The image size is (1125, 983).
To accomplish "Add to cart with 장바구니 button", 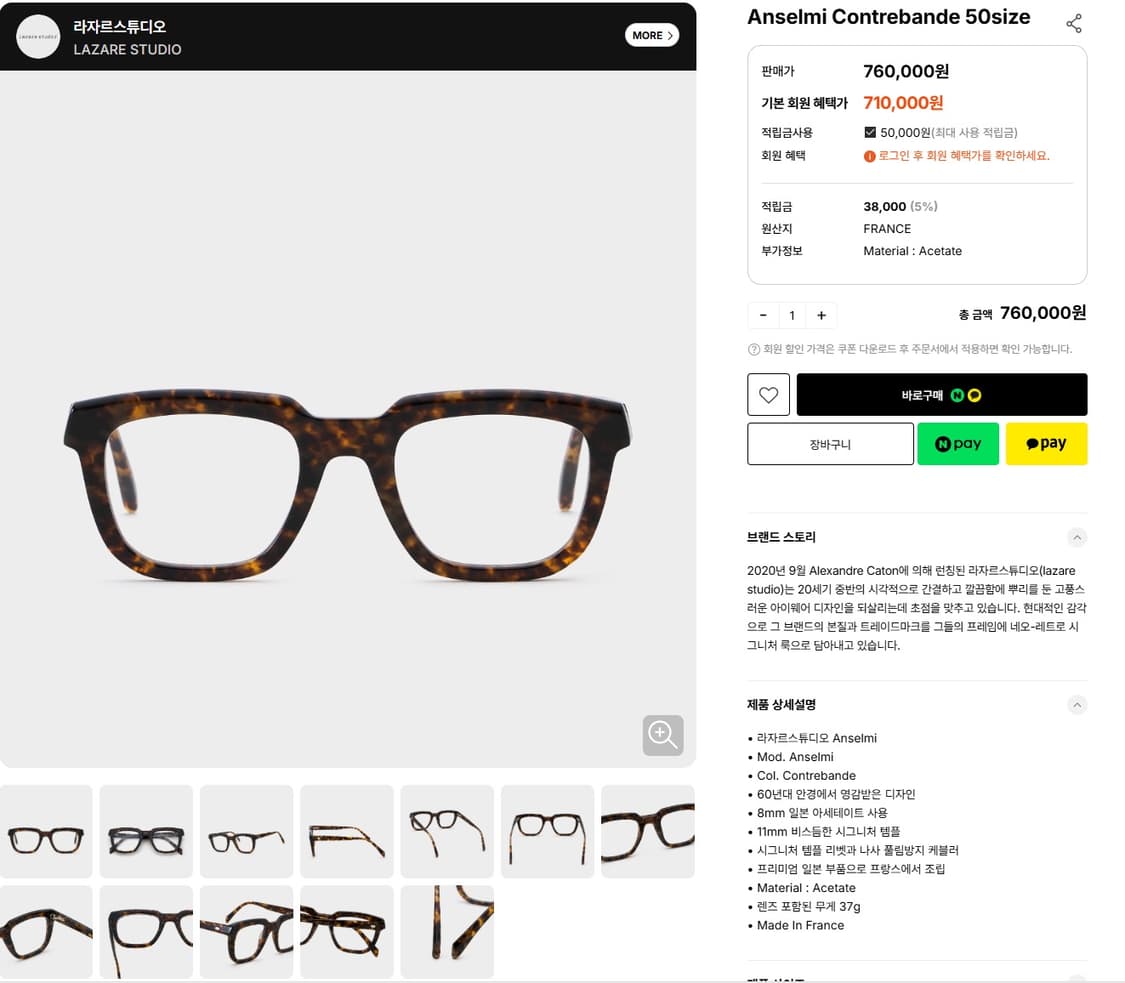I will 830,444.
